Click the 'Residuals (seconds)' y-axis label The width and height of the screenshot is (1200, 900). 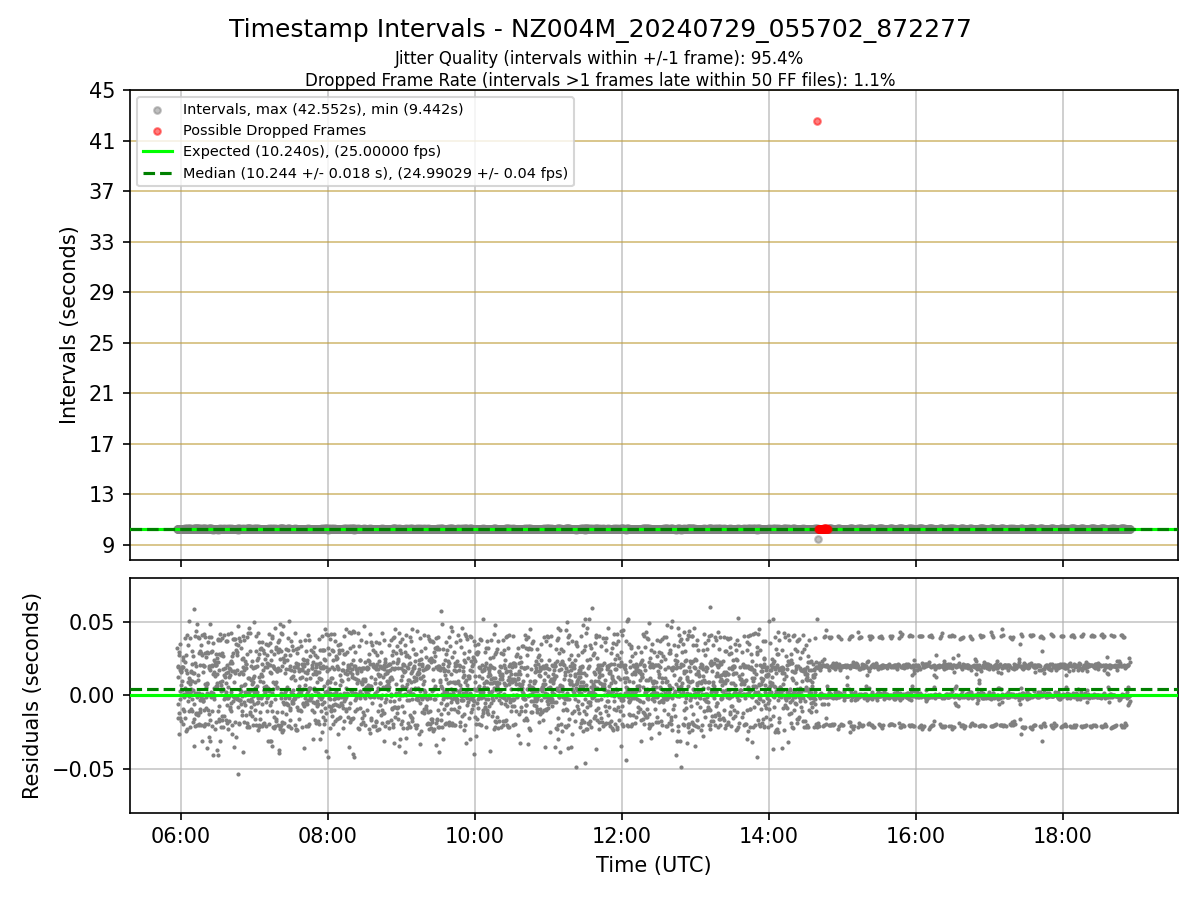point(32,696)
